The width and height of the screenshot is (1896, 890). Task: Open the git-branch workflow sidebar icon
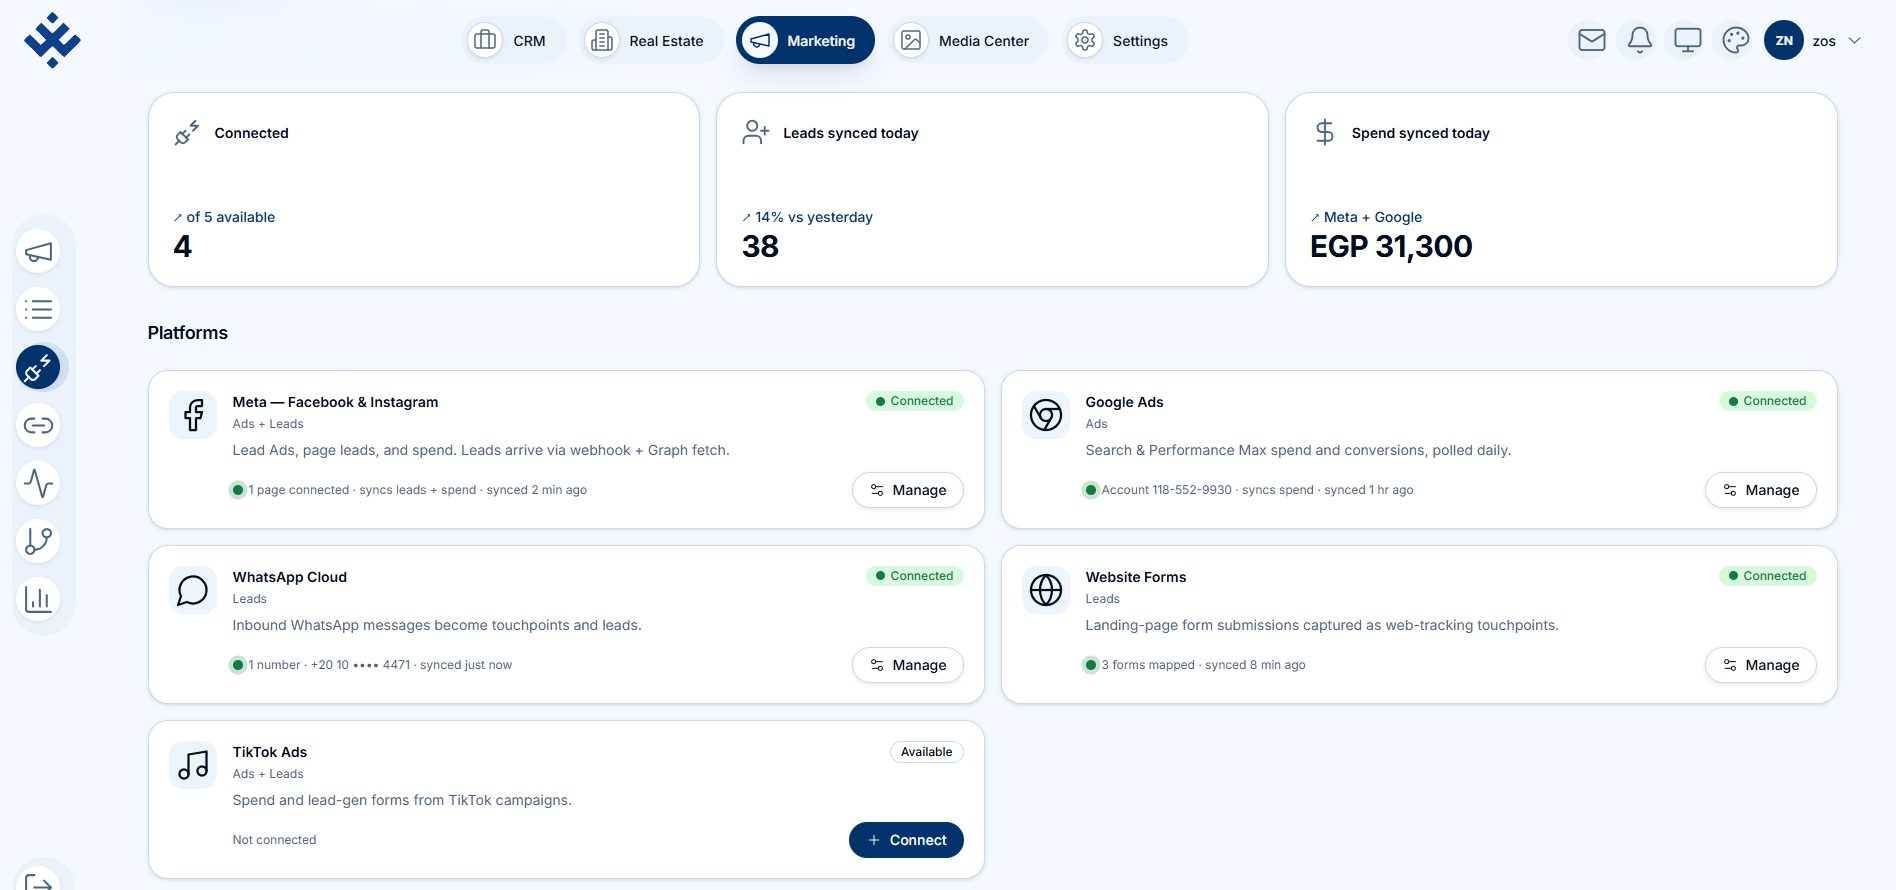[38, 541]
